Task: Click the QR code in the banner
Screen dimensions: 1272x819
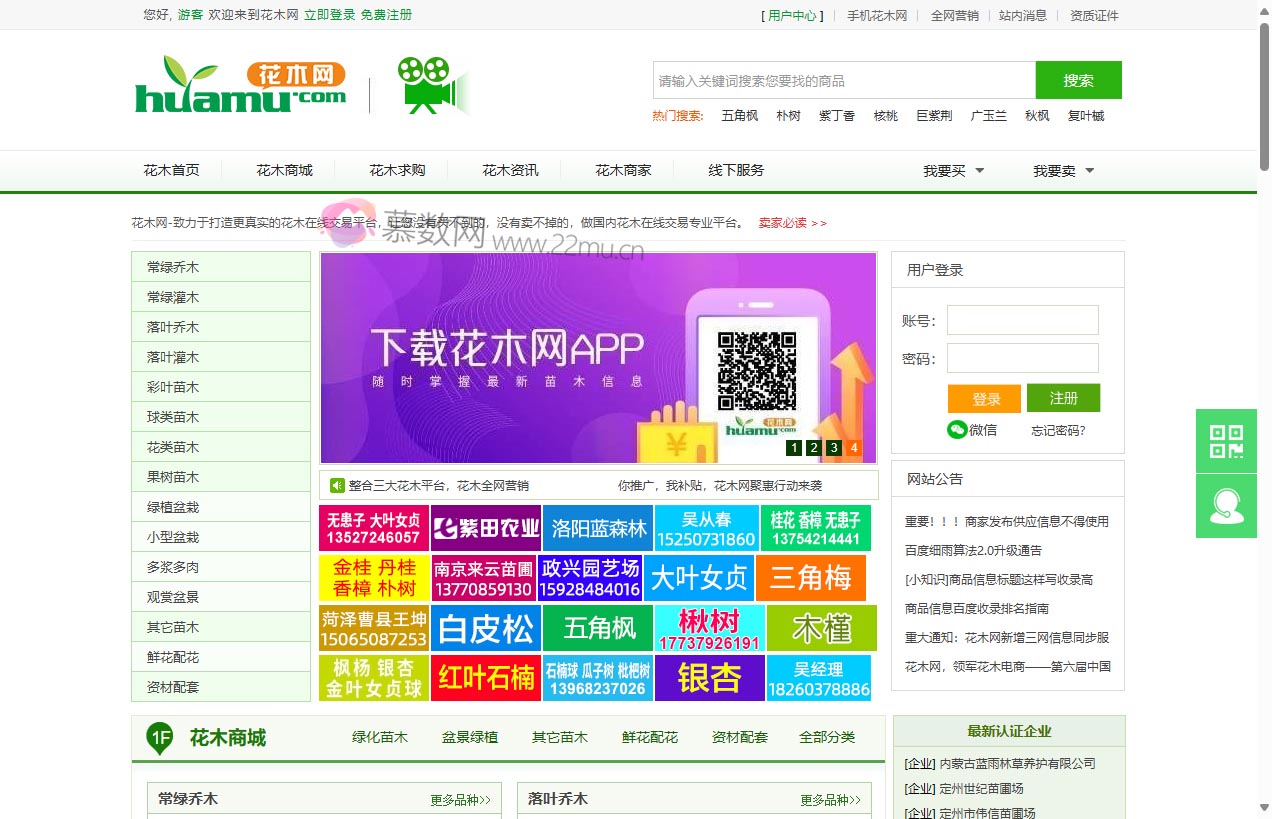Action: (x=757, y=370)
